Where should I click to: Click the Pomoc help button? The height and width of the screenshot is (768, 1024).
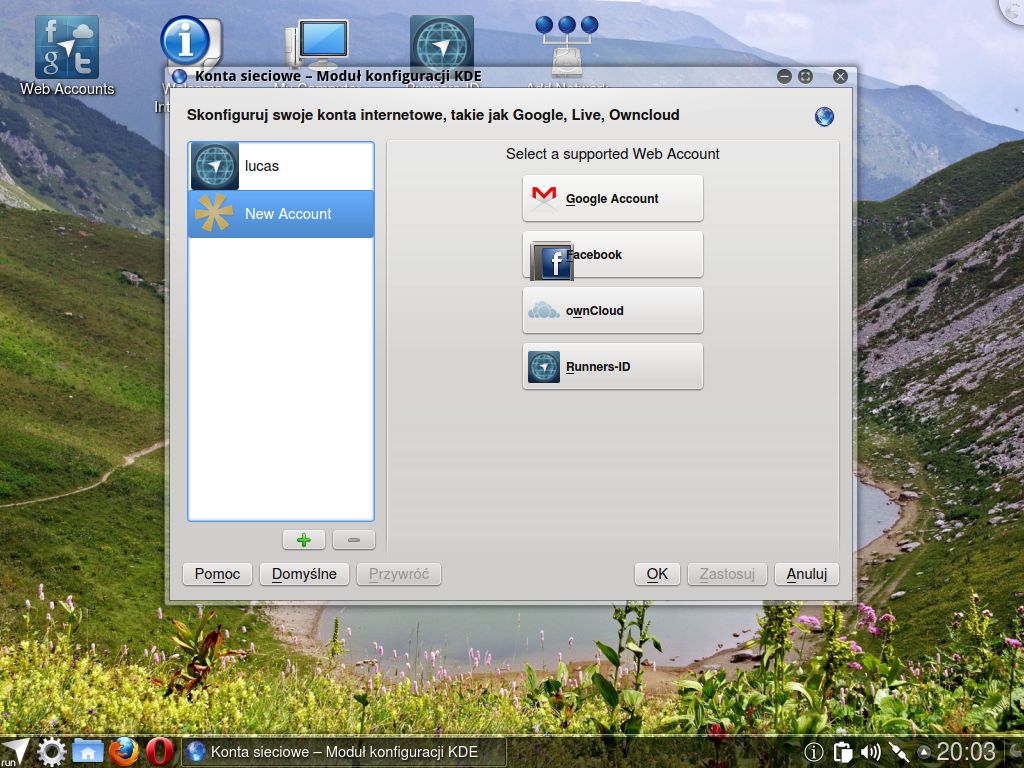coord(217,574)
